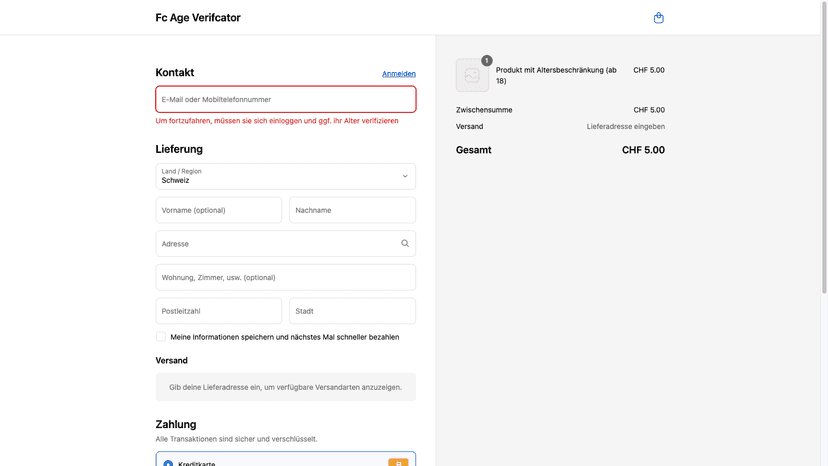Follow the Anmelden login link
The height and width of the screenshot is (466, 828).
[x=399, y=73]
